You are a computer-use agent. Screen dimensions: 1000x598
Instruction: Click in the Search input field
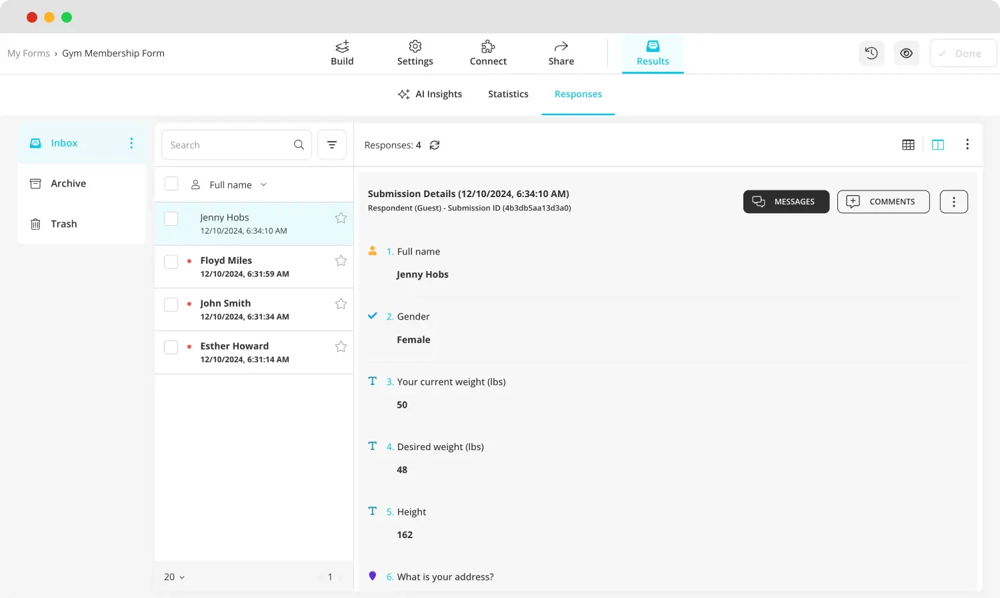click(230, 145)
